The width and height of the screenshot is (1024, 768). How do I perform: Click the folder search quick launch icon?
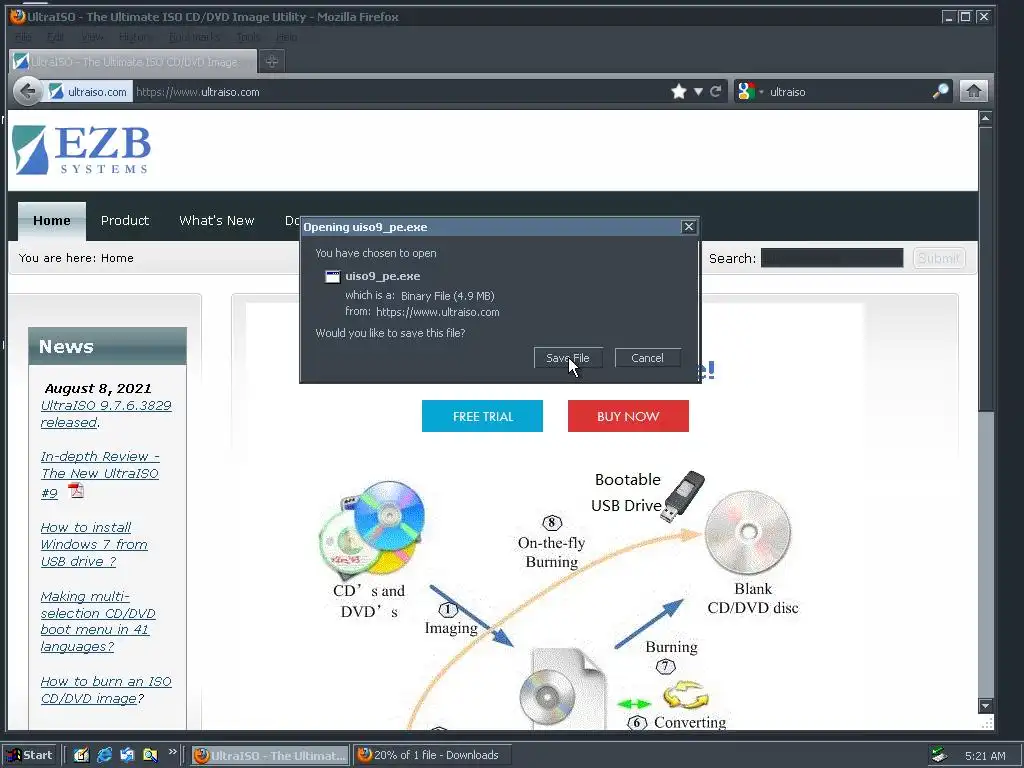[150, 755]
